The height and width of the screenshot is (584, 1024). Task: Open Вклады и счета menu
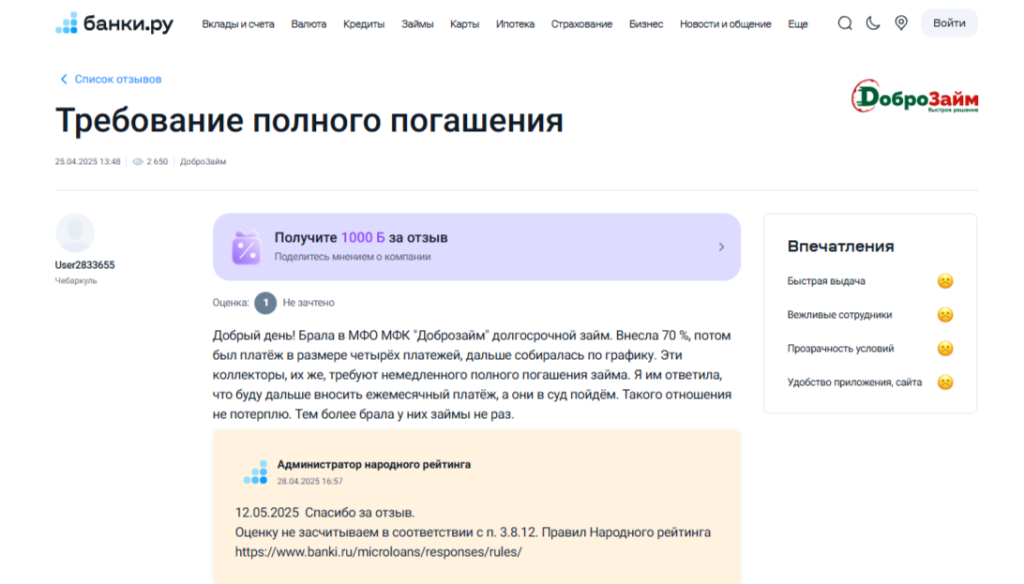pos(238,24)
